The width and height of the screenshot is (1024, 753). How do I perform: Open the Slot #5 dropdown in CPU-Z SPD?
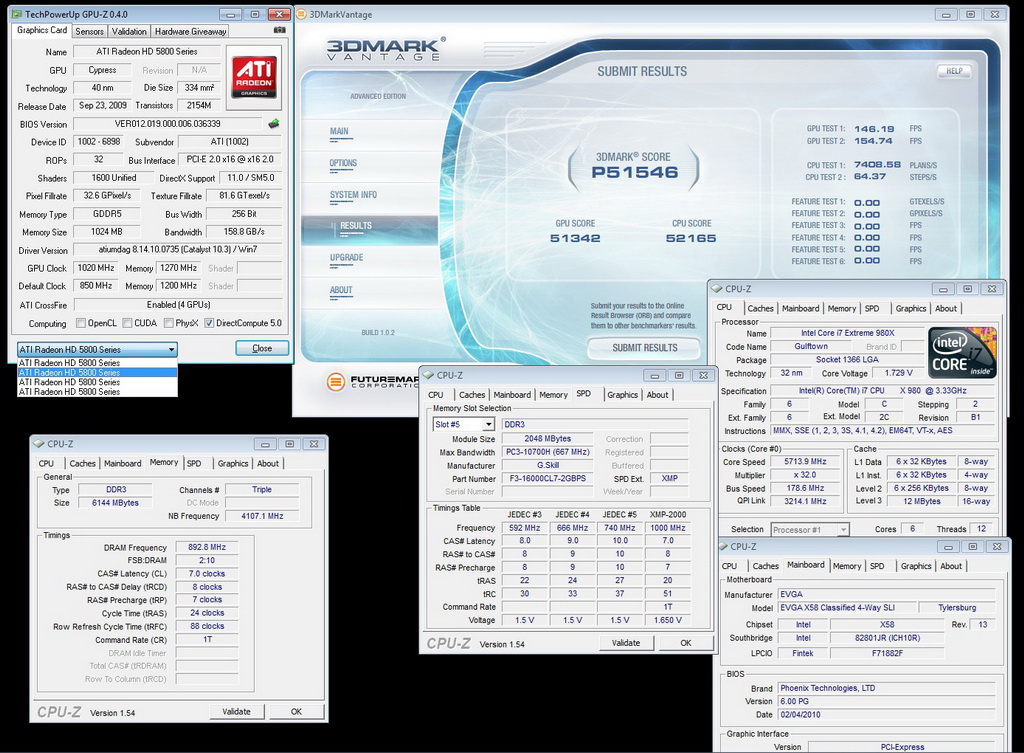click(x=464, y=425)
